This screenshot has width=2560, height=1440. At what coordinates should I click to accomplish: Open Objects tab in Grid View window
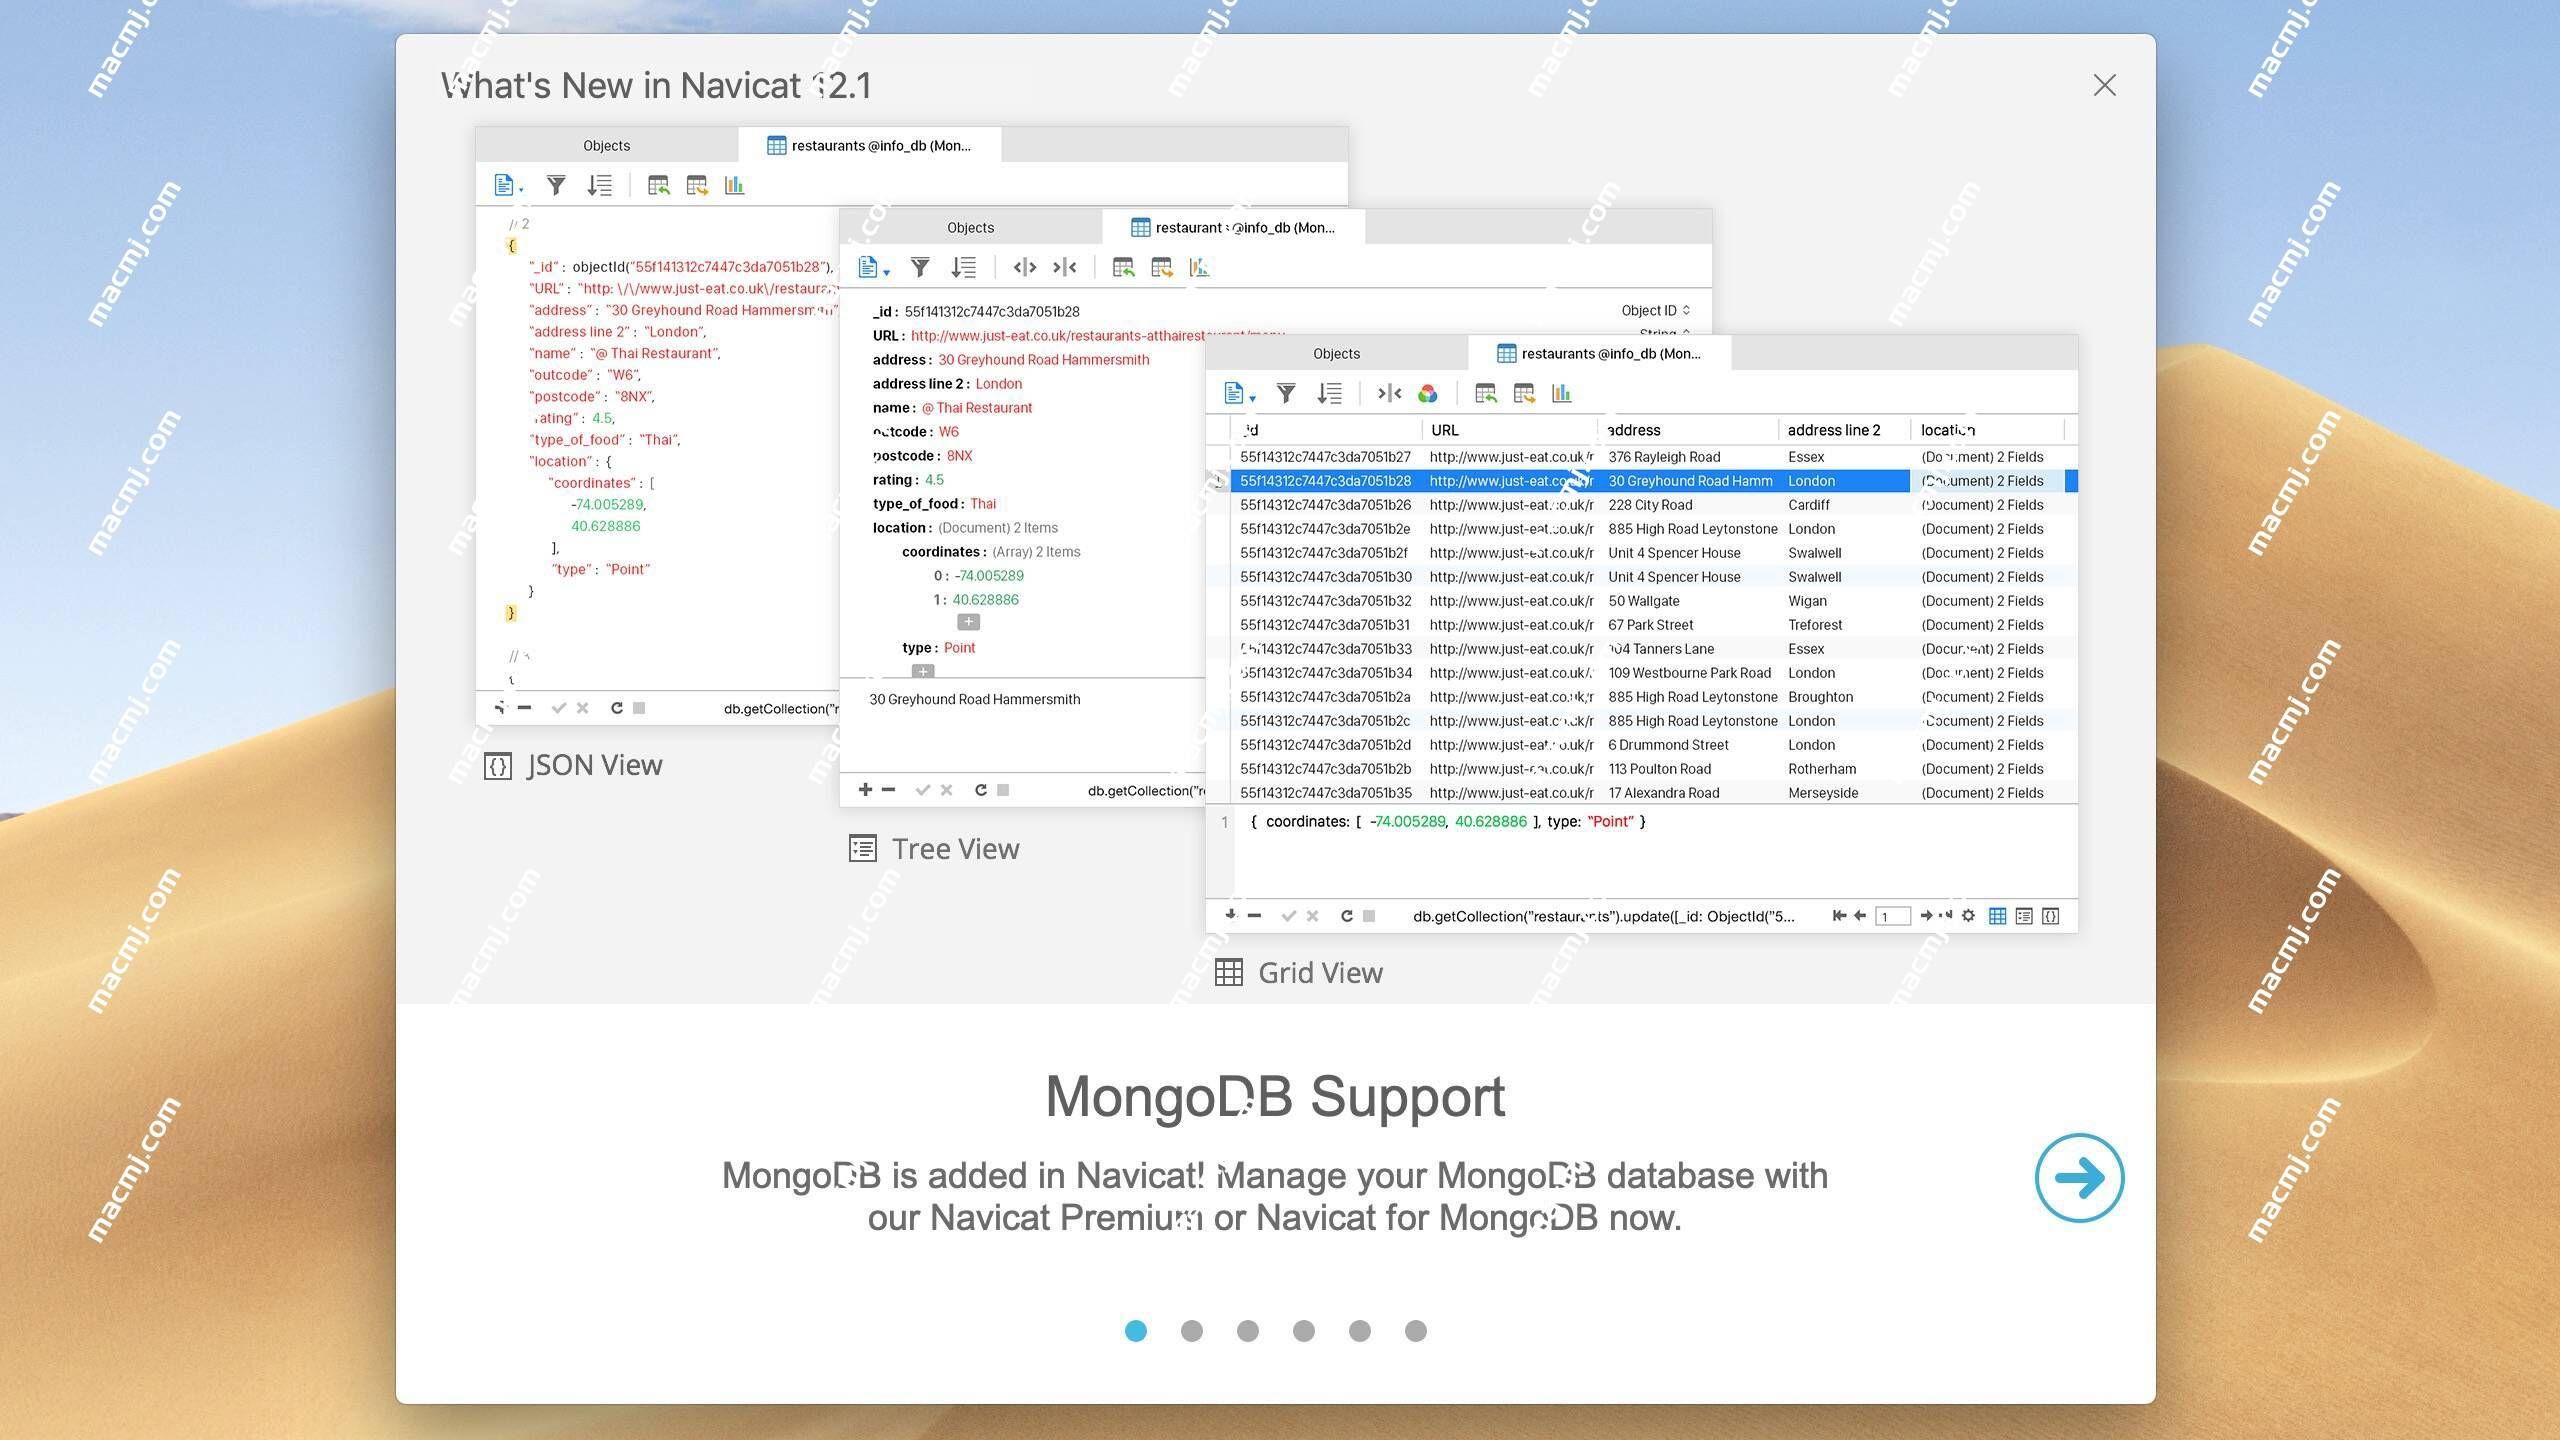point(1336,353)
